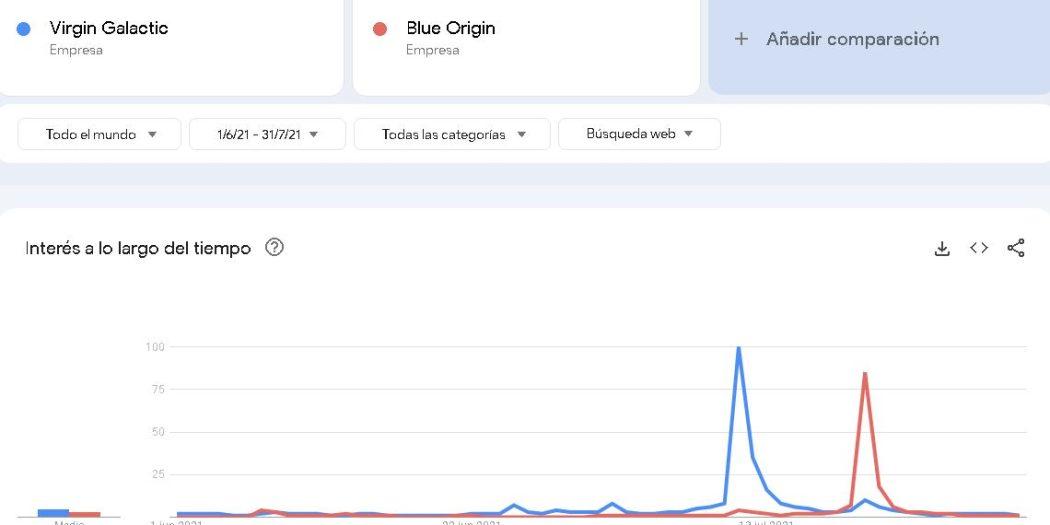Open the 1/6/21 - 31/7/21 date range dropdown
Image resolution: width=1050 pixels, height=525 pixels.
267,134
